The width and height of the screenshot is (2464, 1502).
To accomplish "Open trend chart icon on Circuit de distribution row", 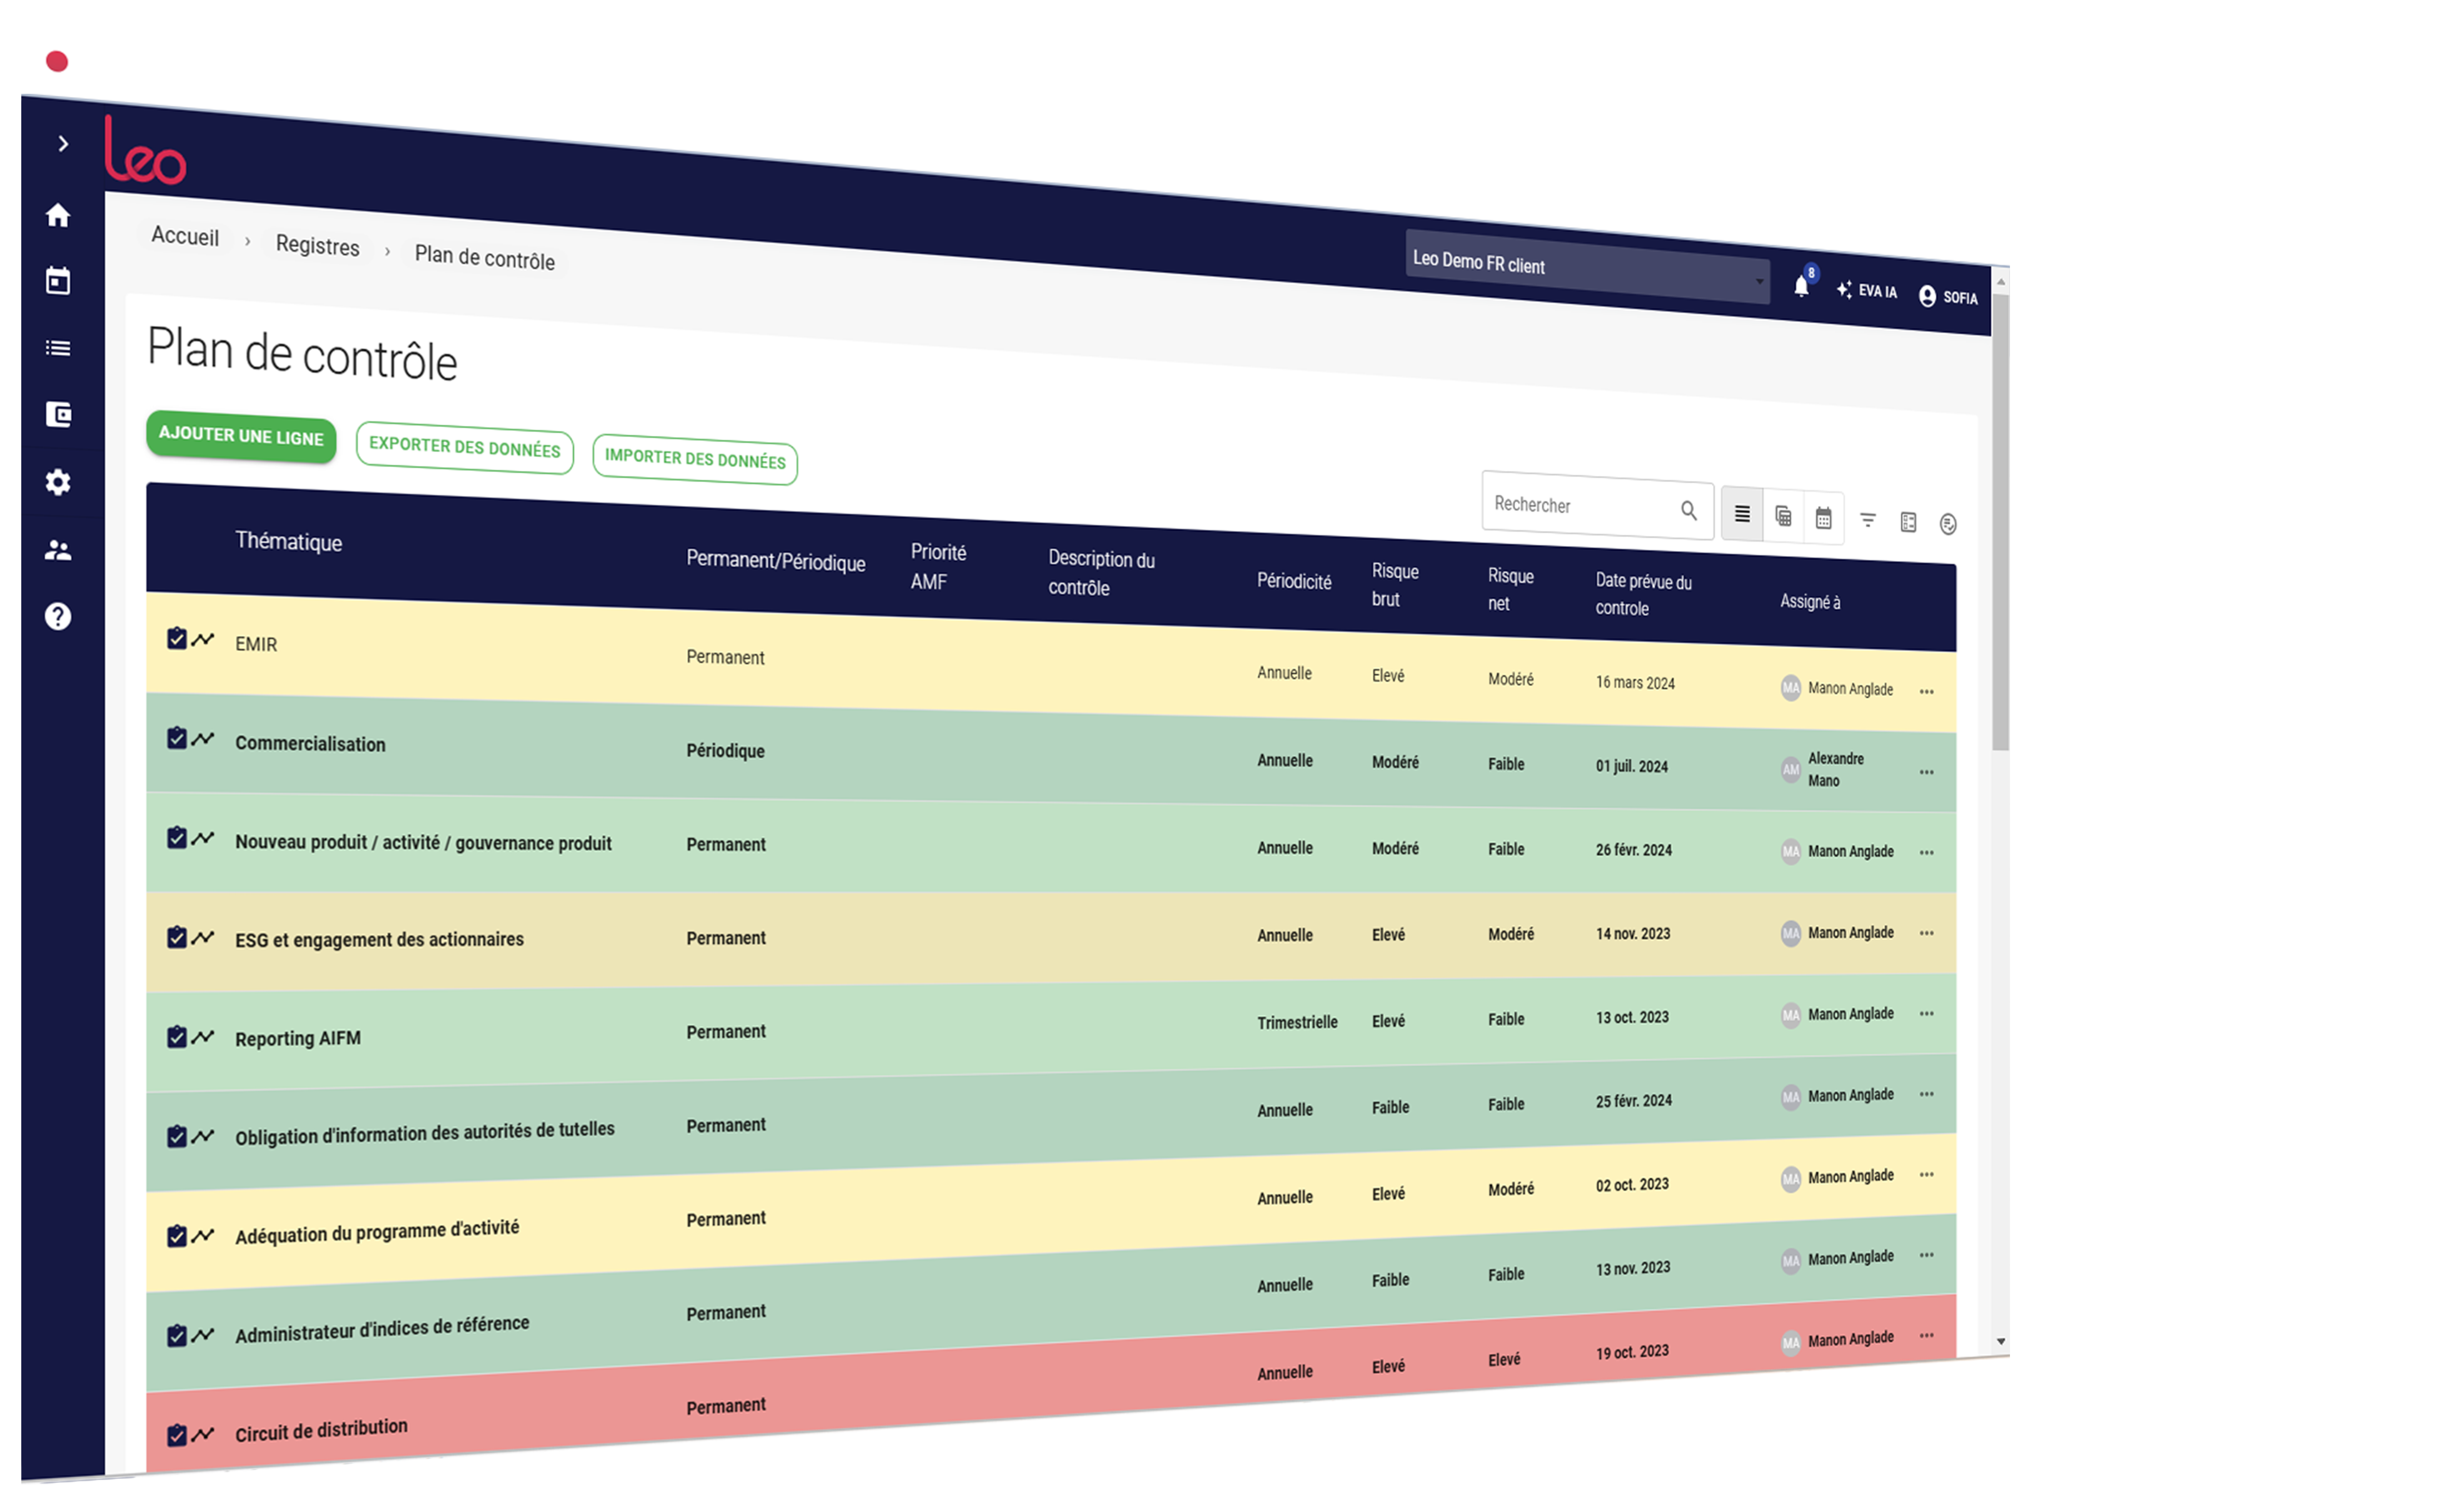I will coord(203,1434).
